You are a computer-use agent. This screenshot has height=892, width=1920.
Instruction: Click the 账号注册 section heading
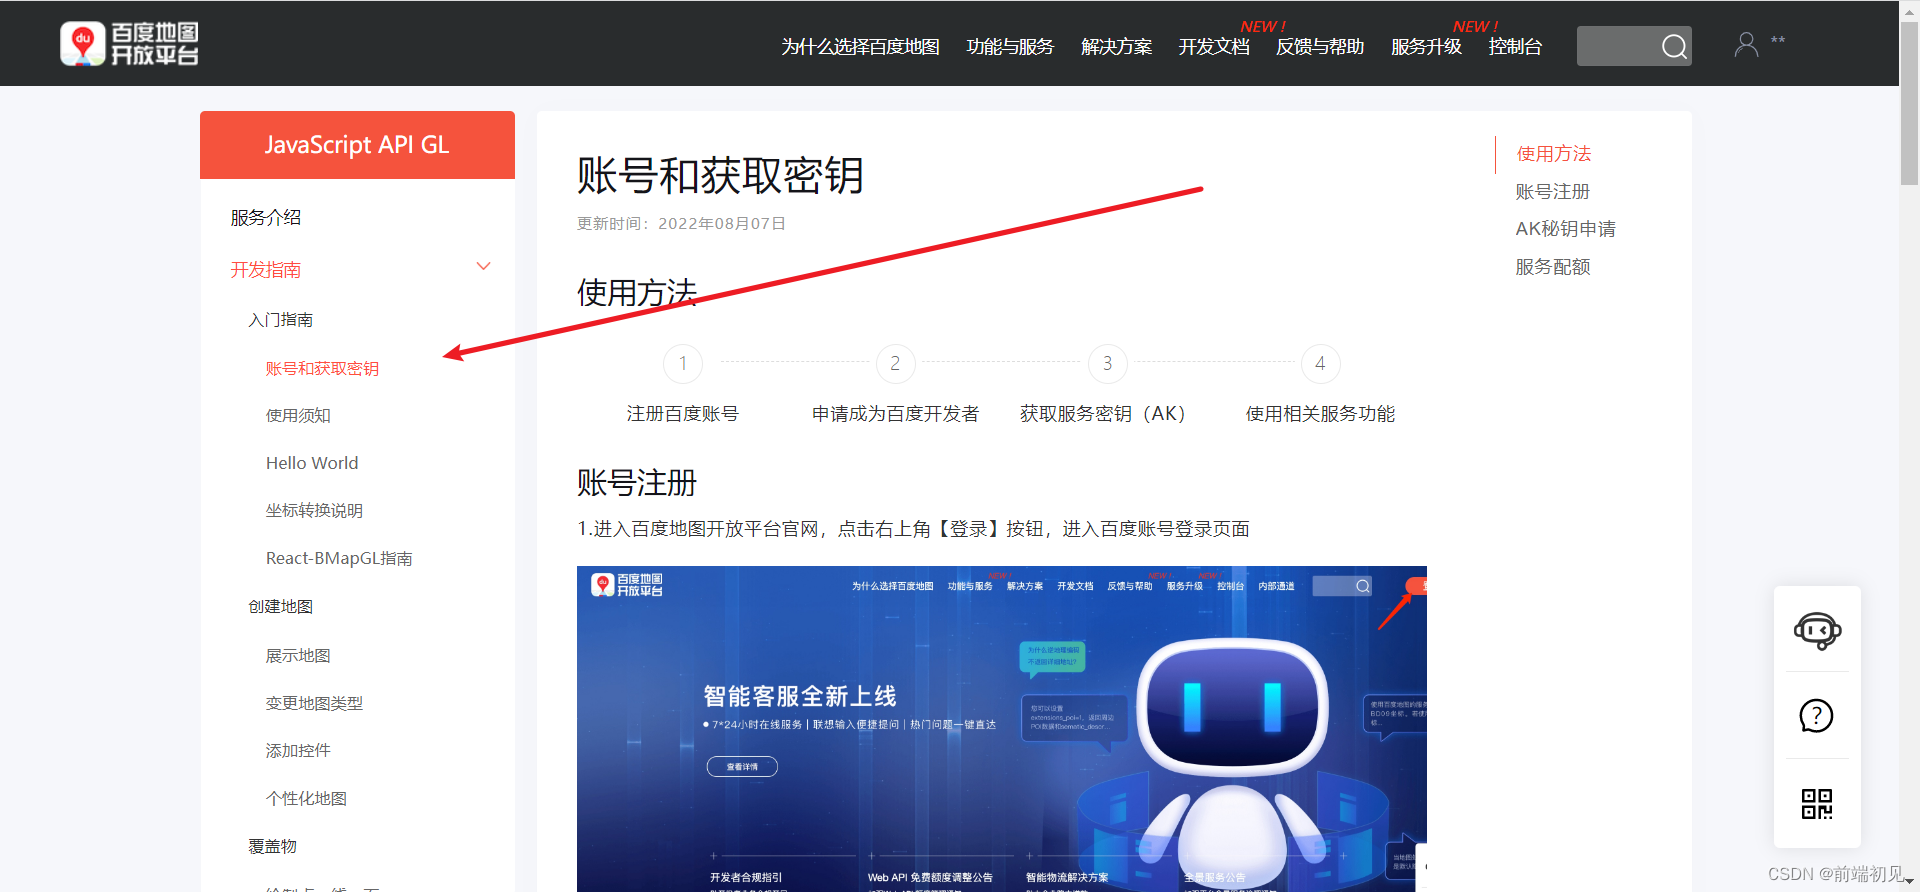coord(637,483)
